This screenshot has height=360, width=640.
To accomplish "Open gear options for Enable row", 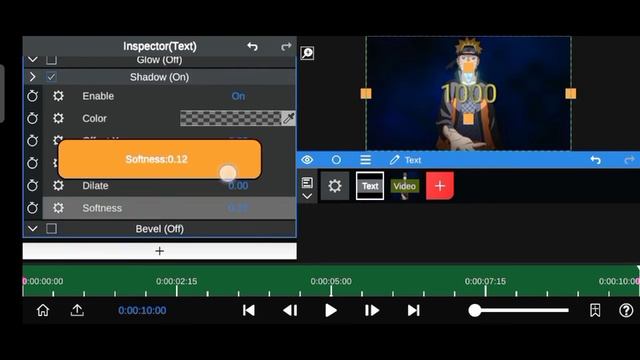I will pos(58,96).
